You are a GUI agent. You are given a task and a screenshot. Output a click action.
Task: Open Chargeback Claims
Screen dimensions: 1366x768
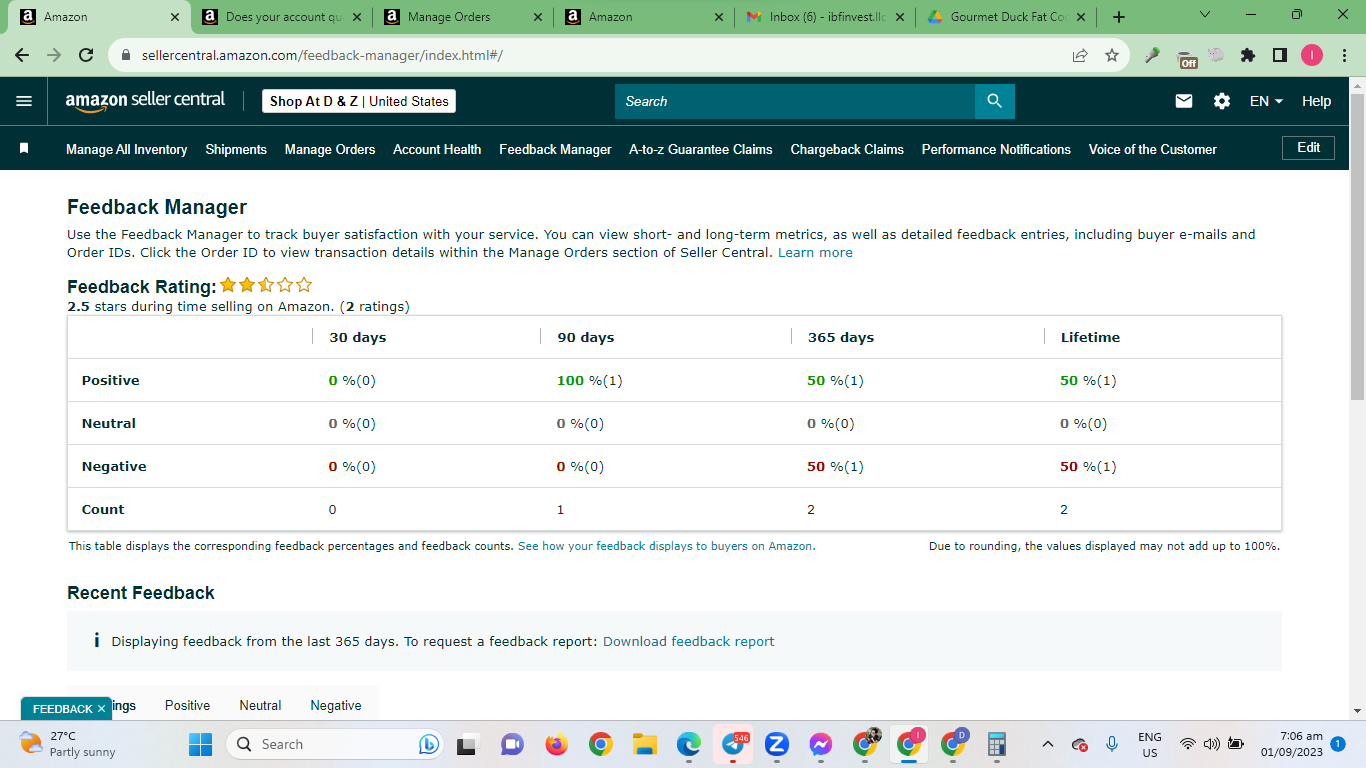point(847,149)
